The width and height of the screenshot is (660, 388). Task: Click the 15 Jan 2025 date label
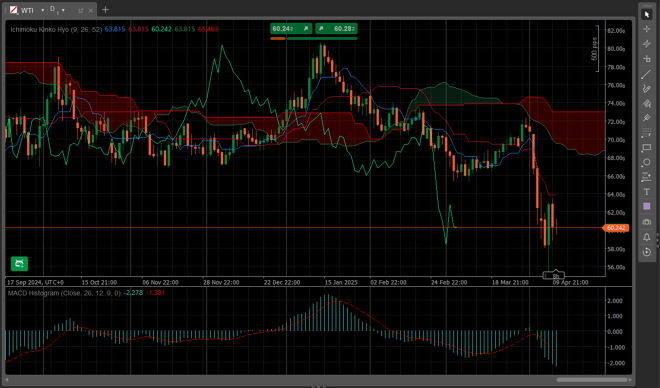(341, 282)
